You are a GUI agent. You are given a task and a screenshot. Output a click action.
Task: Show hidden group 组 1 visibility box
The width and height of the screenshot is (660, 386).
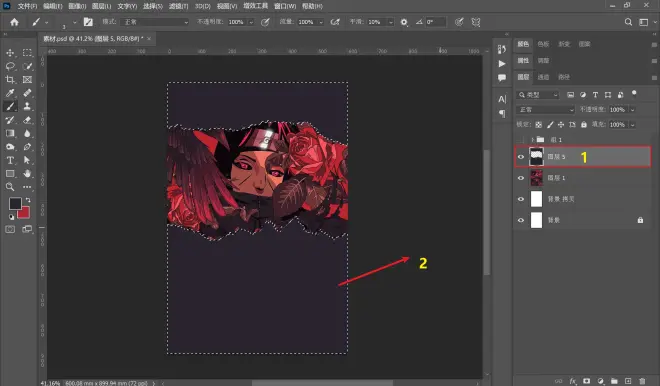521,139
